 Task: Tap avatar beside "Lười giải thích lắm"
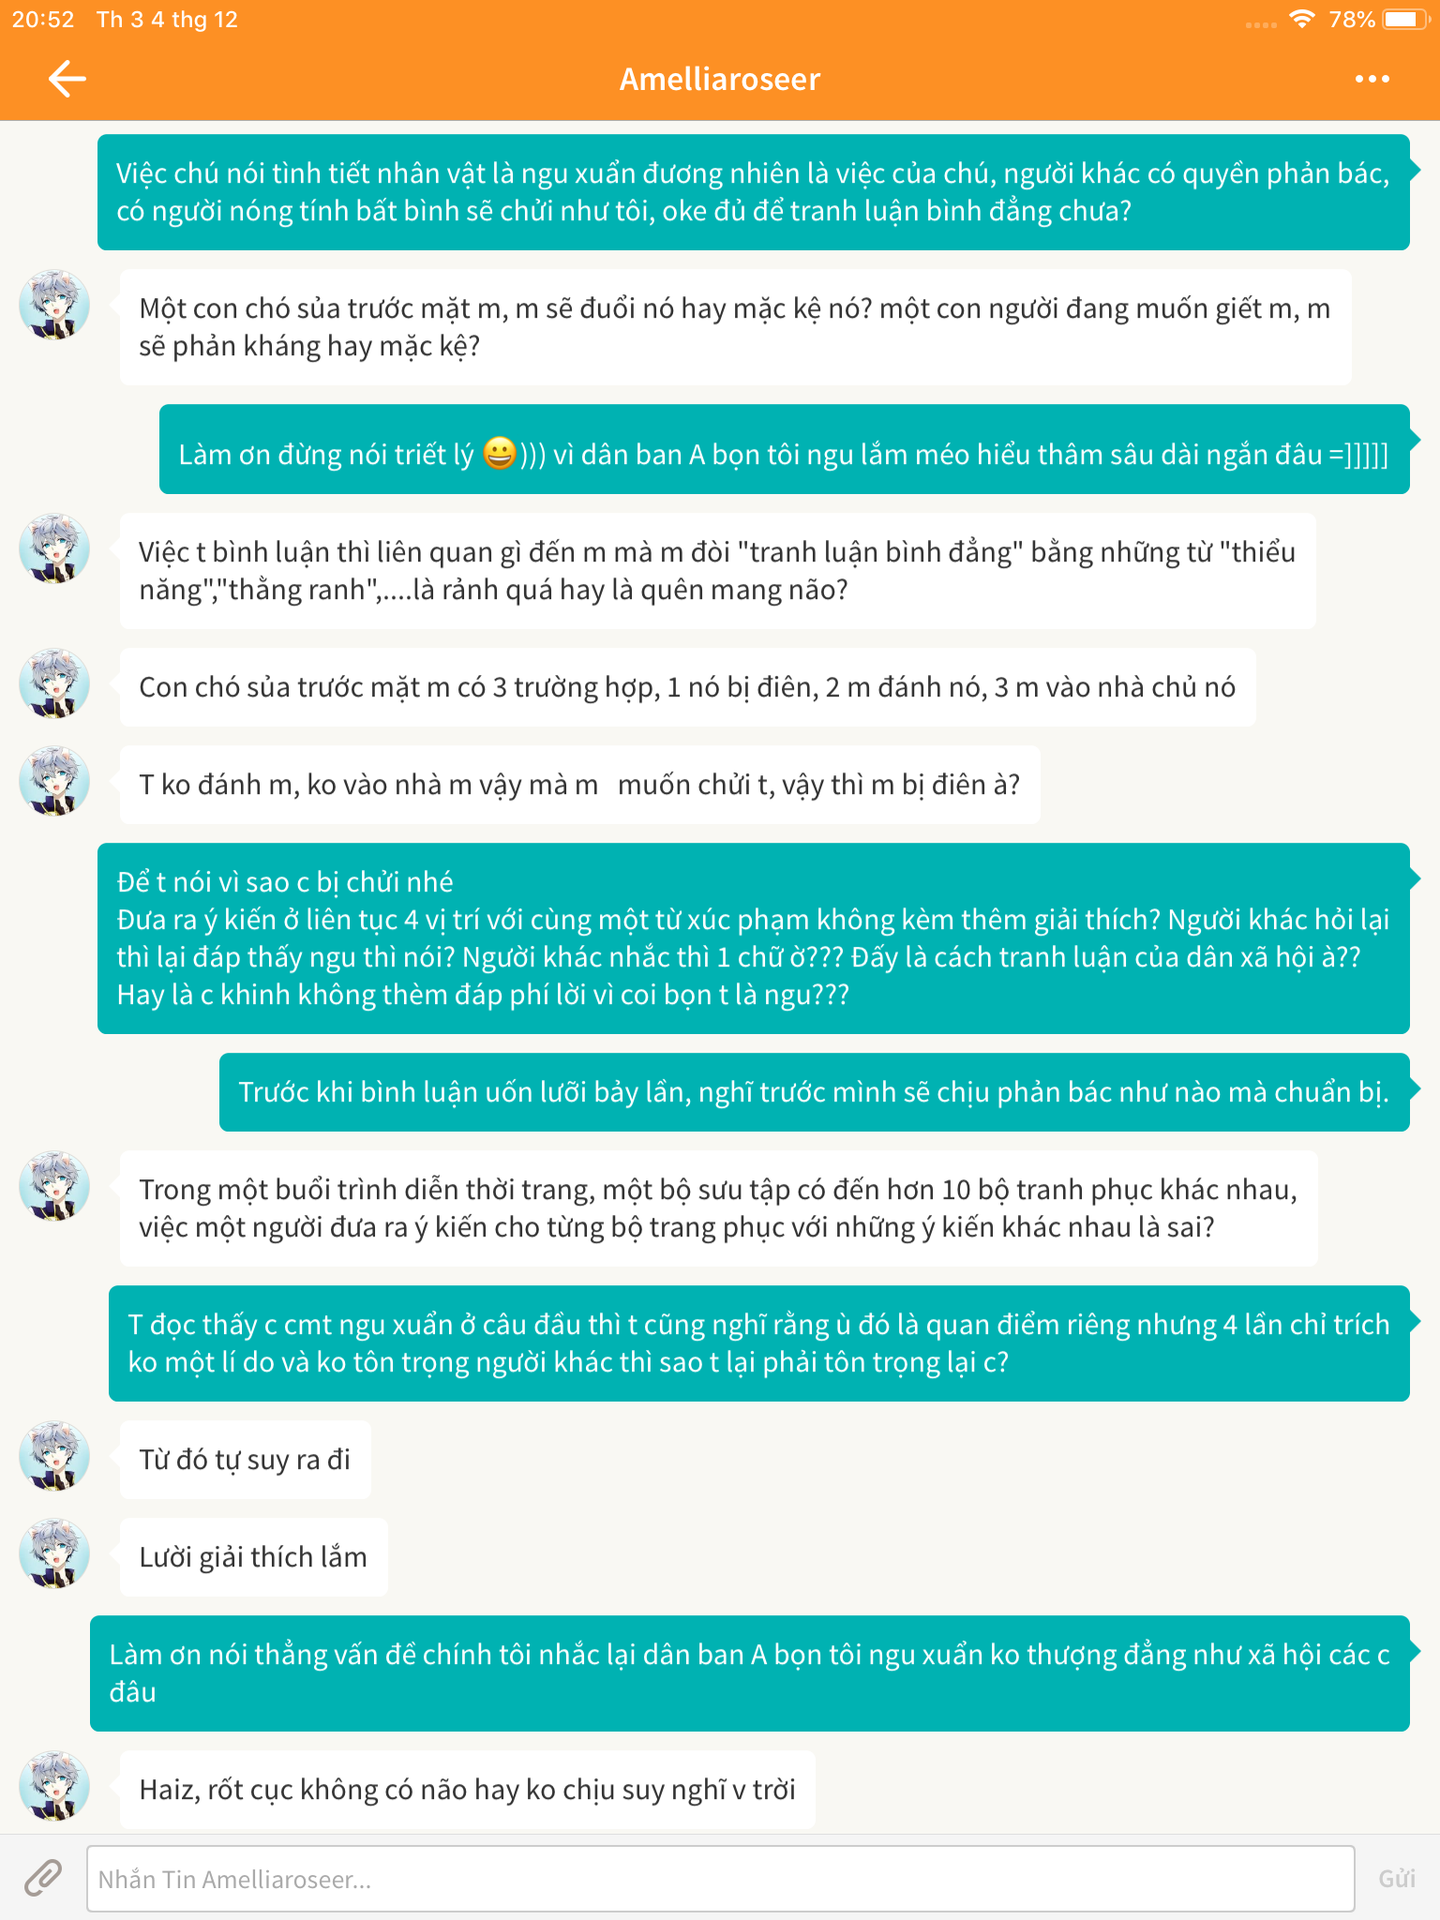[x=55, y=1554]
